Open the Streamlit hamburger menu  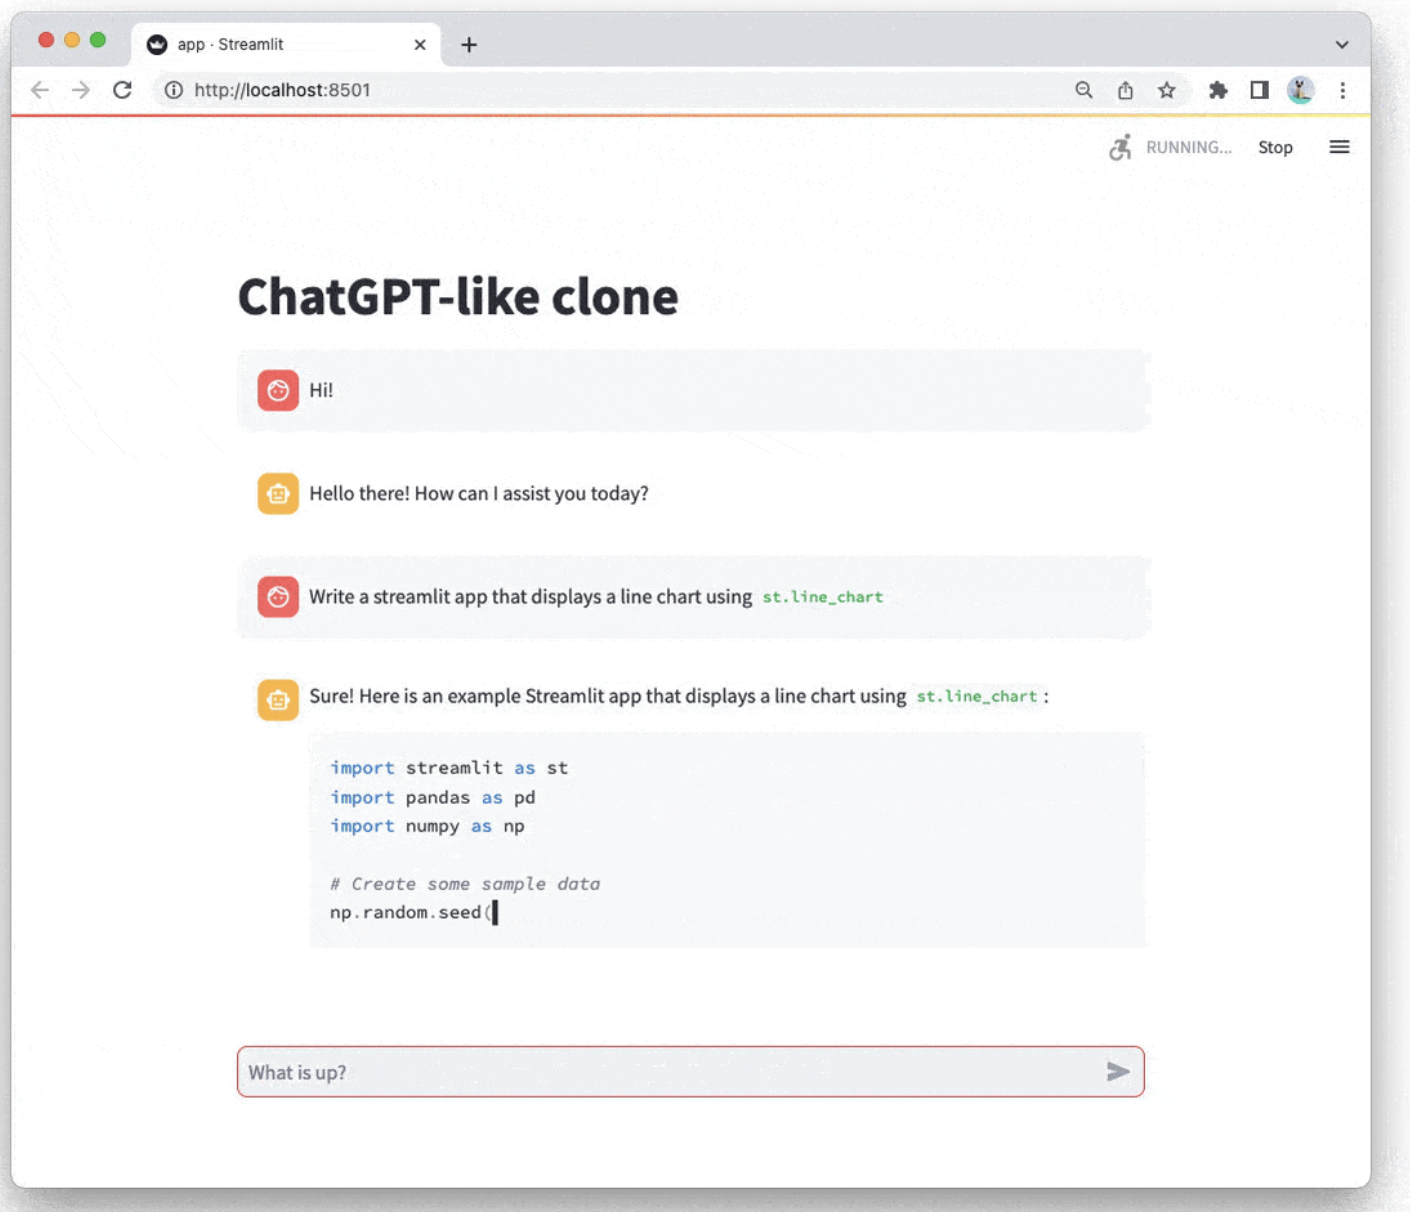point(1339,147)
